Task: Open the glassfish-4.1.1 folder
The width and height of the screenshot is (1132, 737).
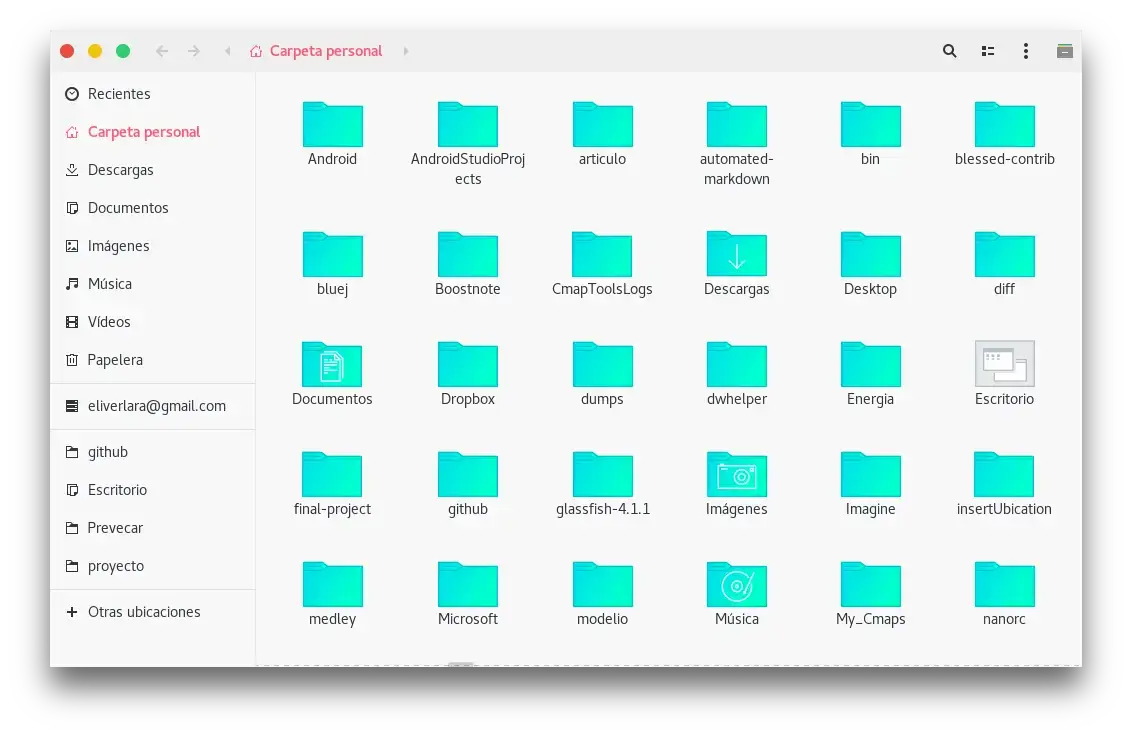Action: pos(602,474)
